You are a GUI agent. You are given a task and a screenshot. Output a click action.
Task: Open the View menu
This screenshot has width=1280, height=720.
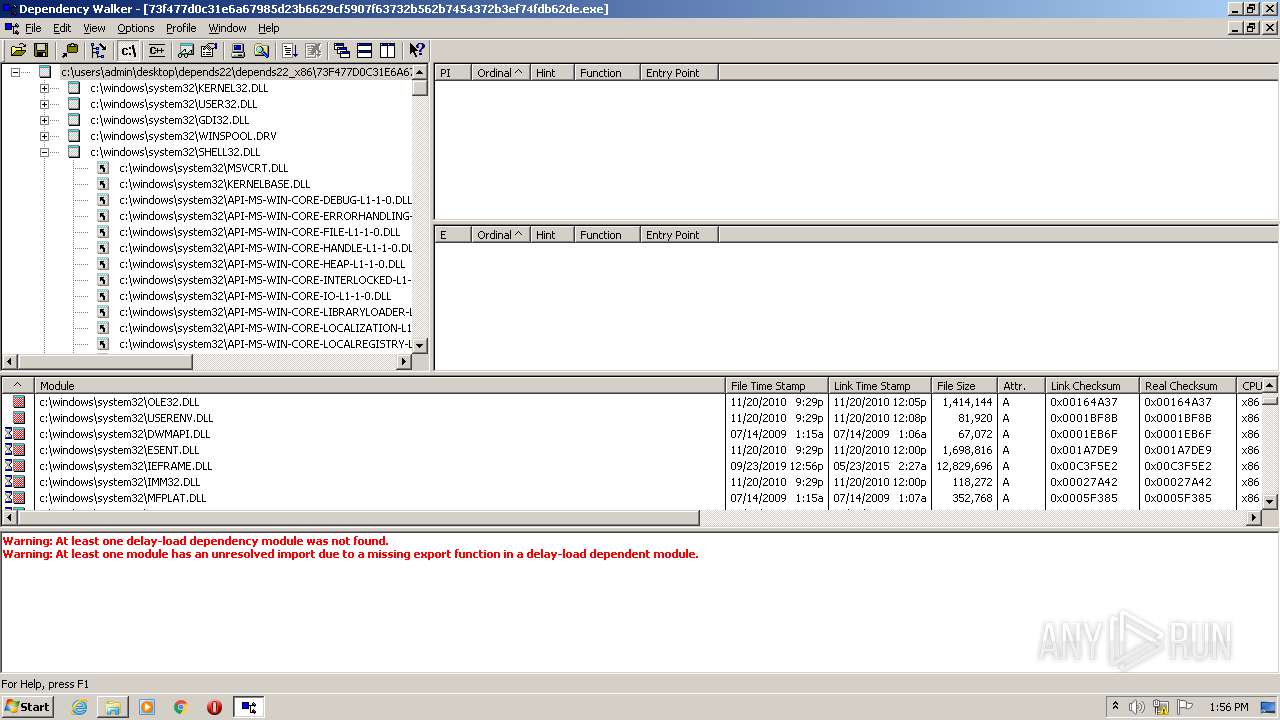(94, 28)
